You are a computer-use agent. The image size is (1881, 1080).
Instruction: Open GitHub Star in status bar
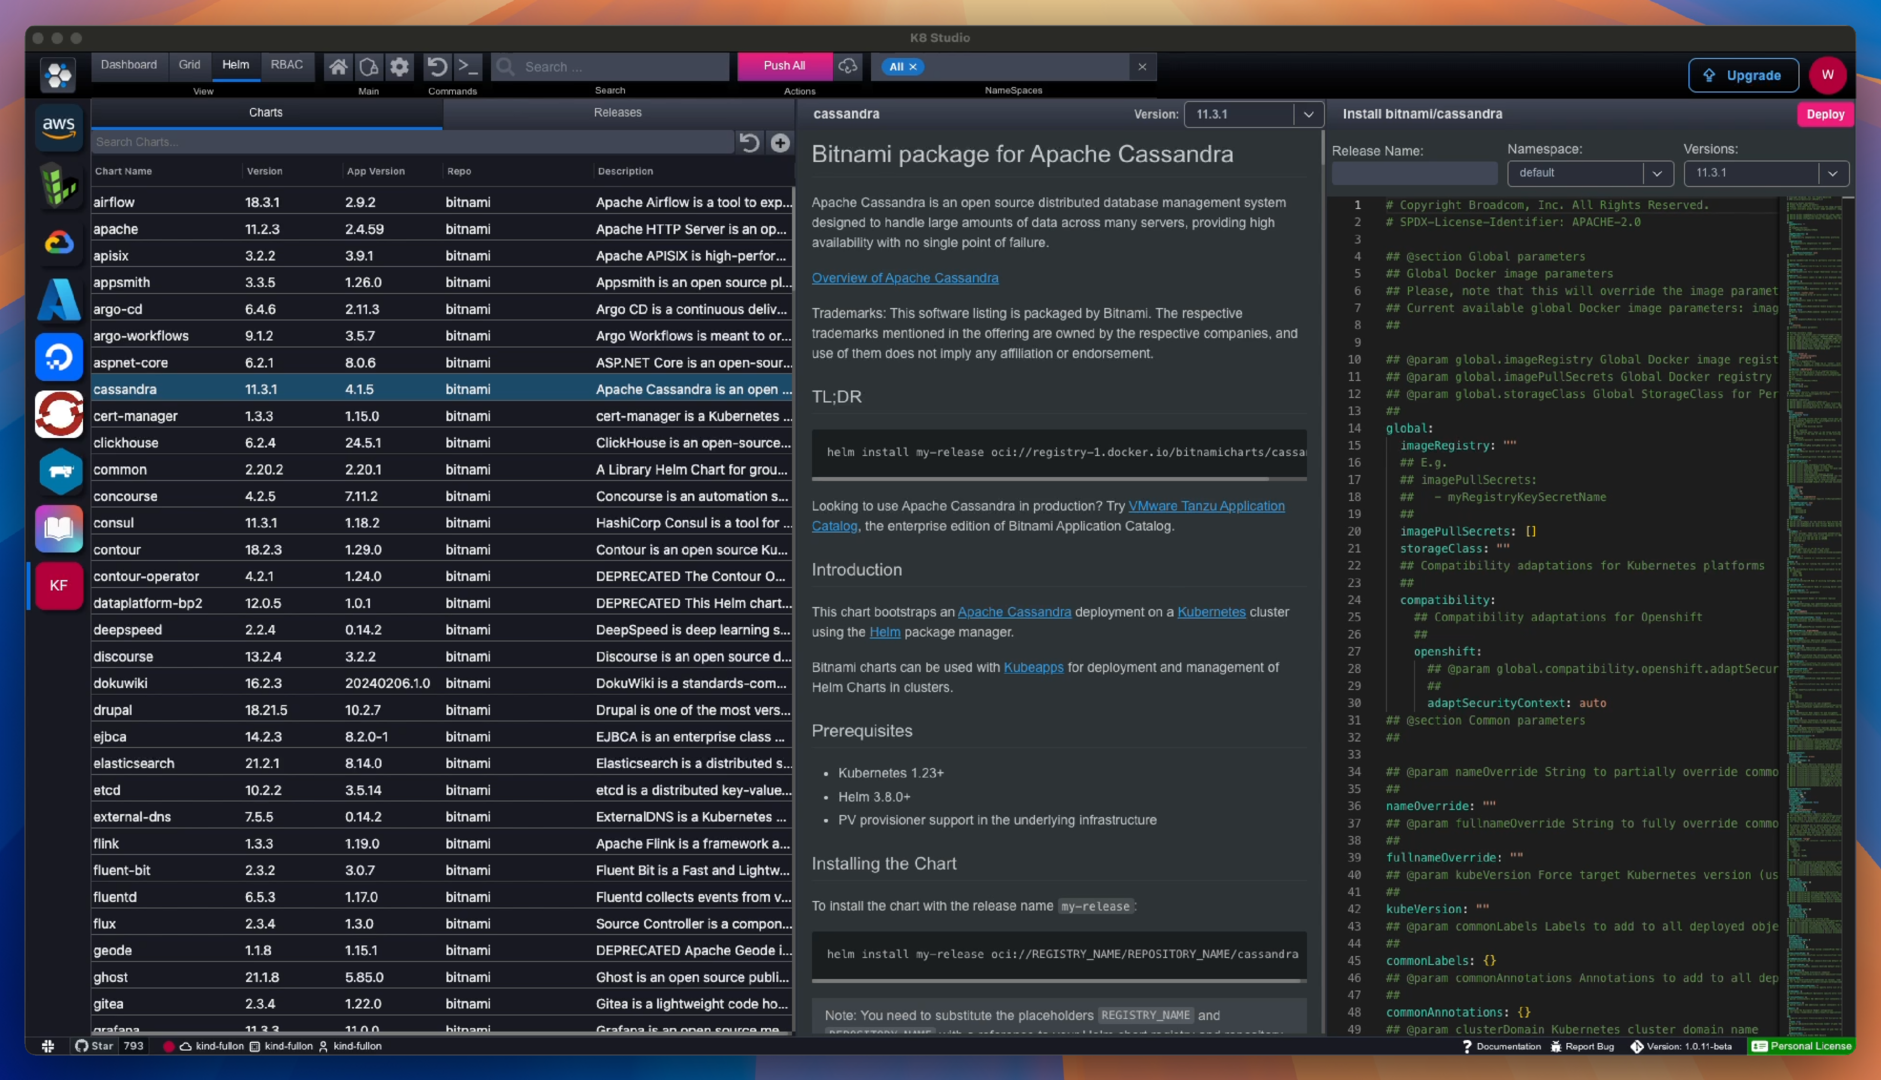(95, 1046)
